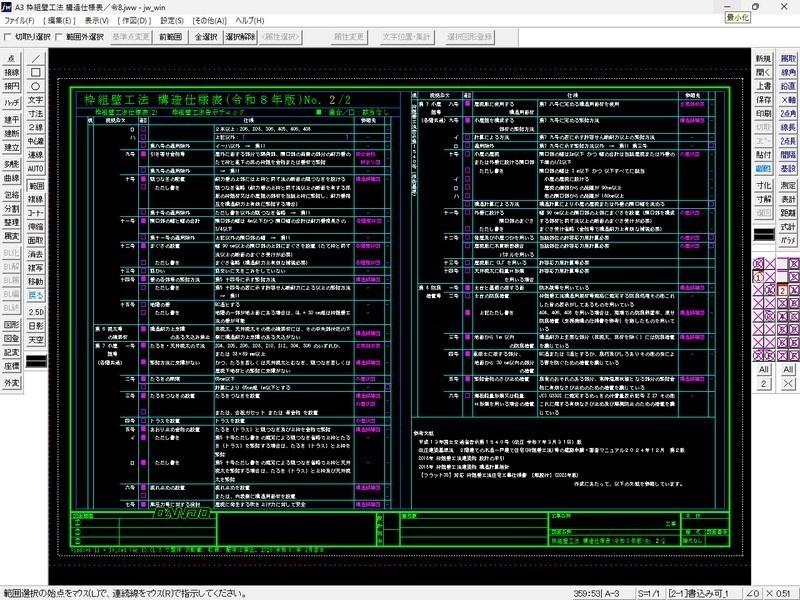The image size is (800, 600).
Task: Activate the 寸法 dimension tool
Action: tap(36, 114)
